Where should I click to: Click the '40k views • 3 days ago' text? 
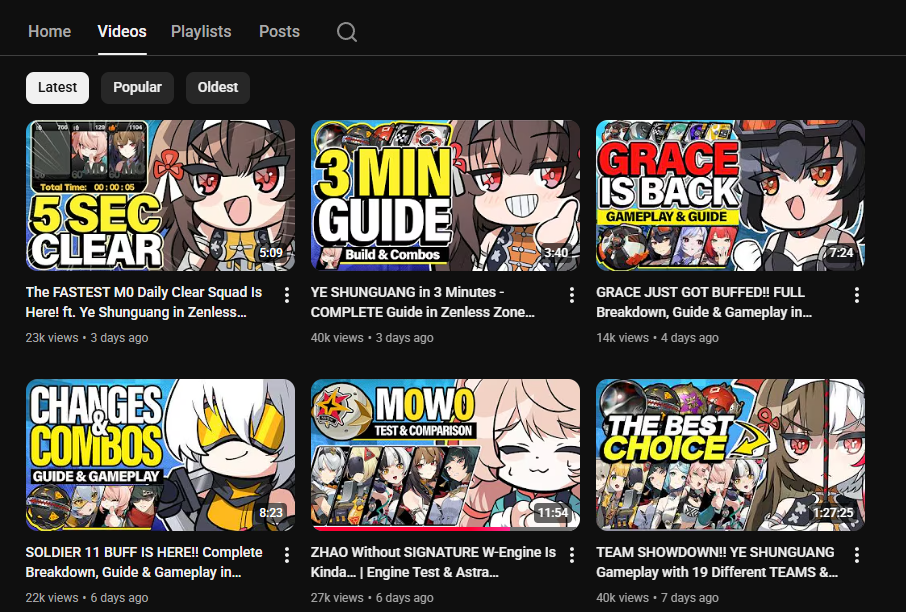(x=372, y=337)
